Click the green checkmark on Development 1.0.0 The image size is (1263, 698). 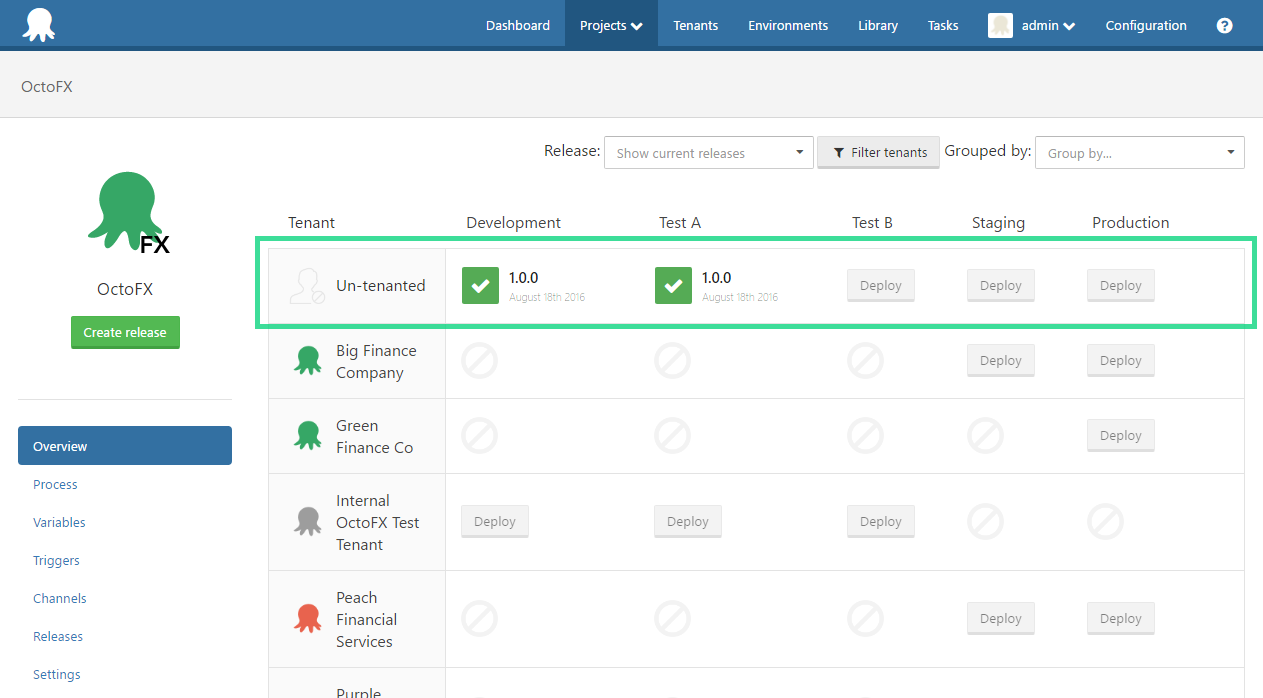[480, 285]
